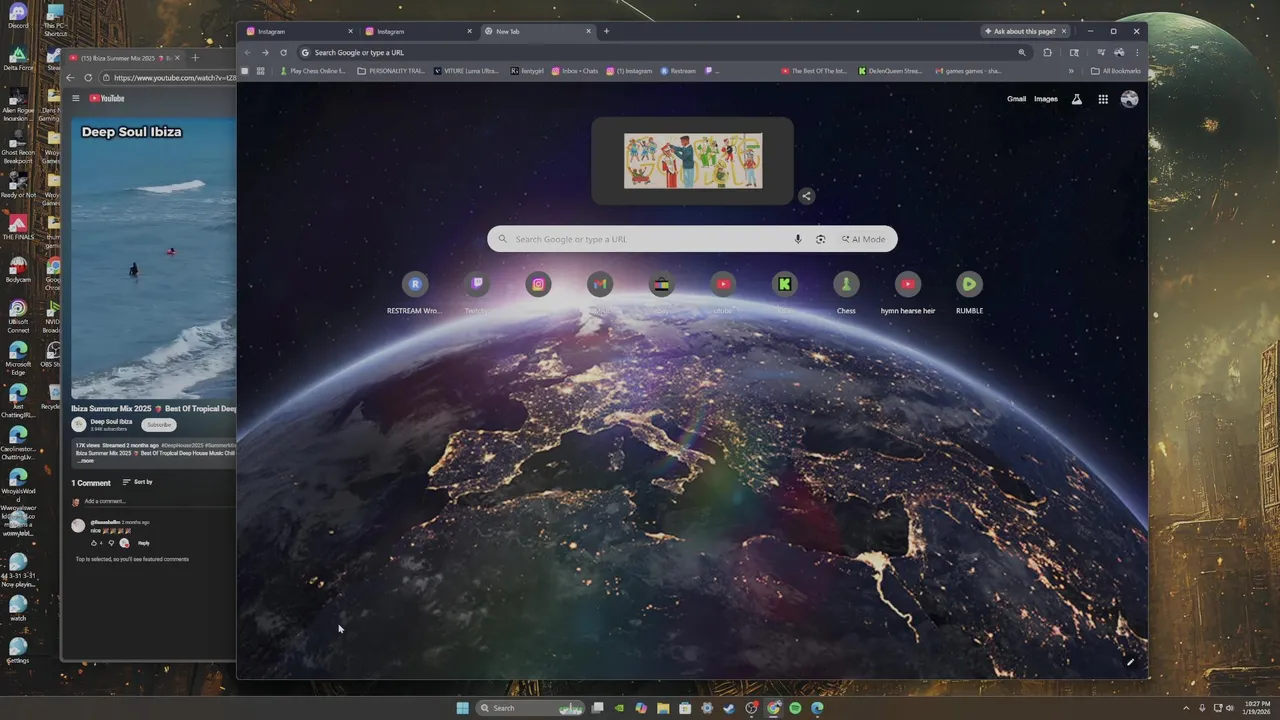Open Search Labs flask icon
Viewport: 1280px width, 720px height.
[1077, 99]
